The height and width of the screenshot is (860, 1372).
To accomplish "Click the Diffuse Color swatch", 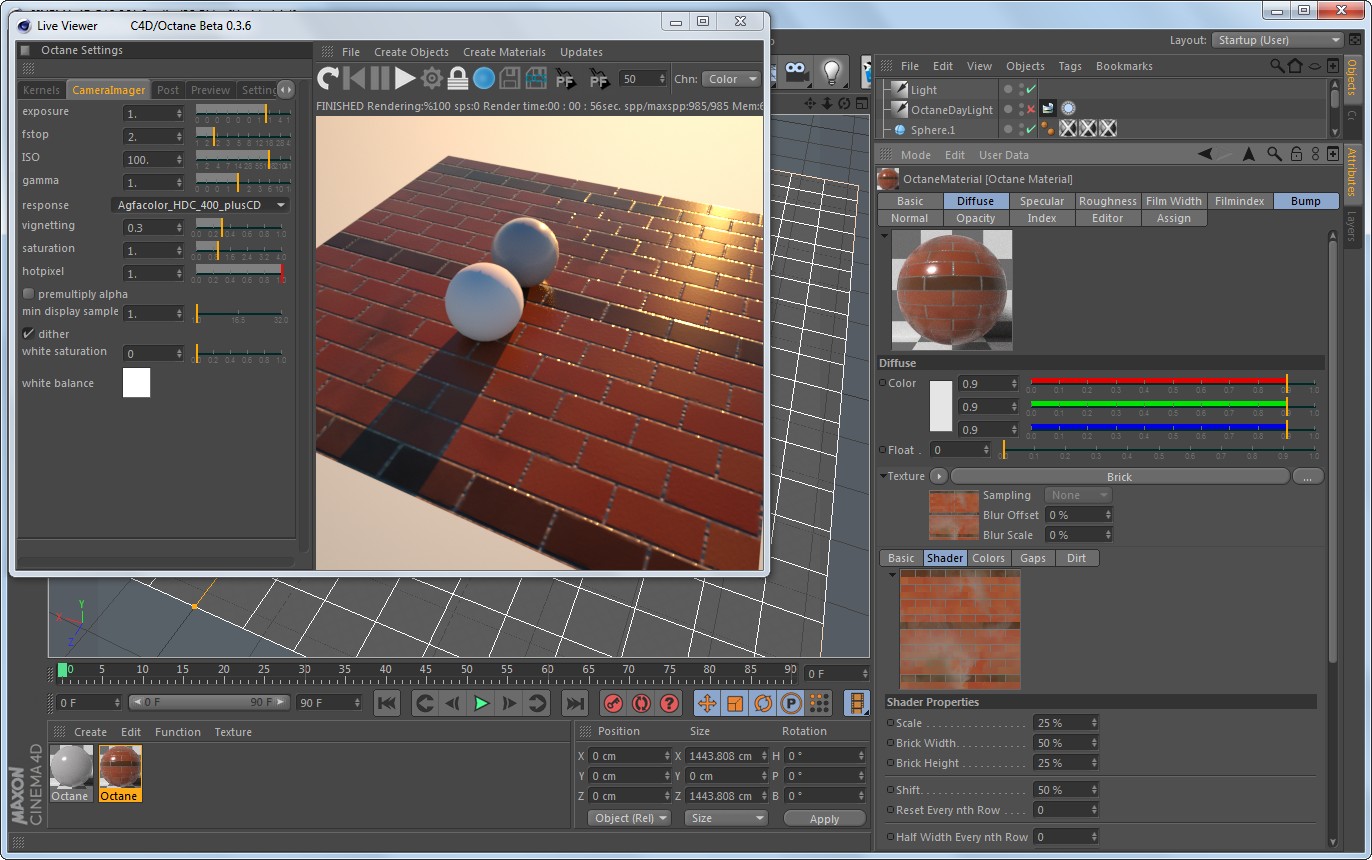I will click(x=941, y=406).
